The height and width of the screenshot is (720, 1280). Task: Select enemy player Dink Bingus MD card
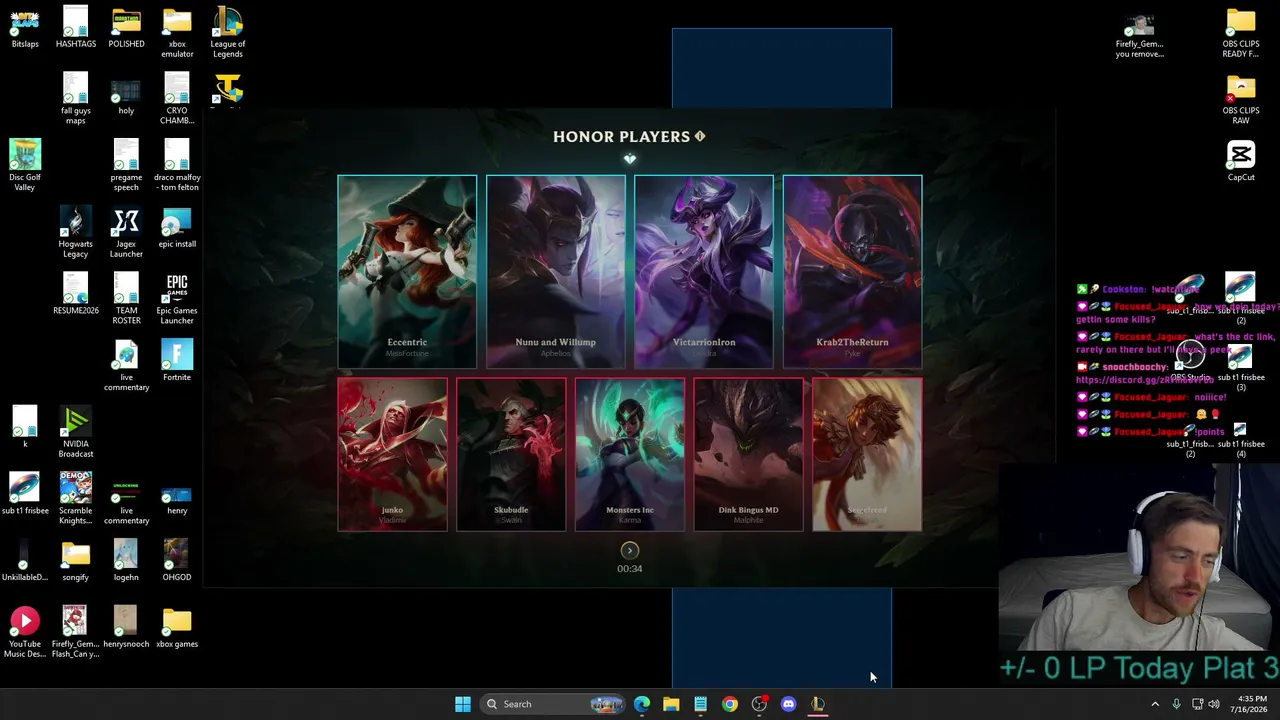coord(748,454)
